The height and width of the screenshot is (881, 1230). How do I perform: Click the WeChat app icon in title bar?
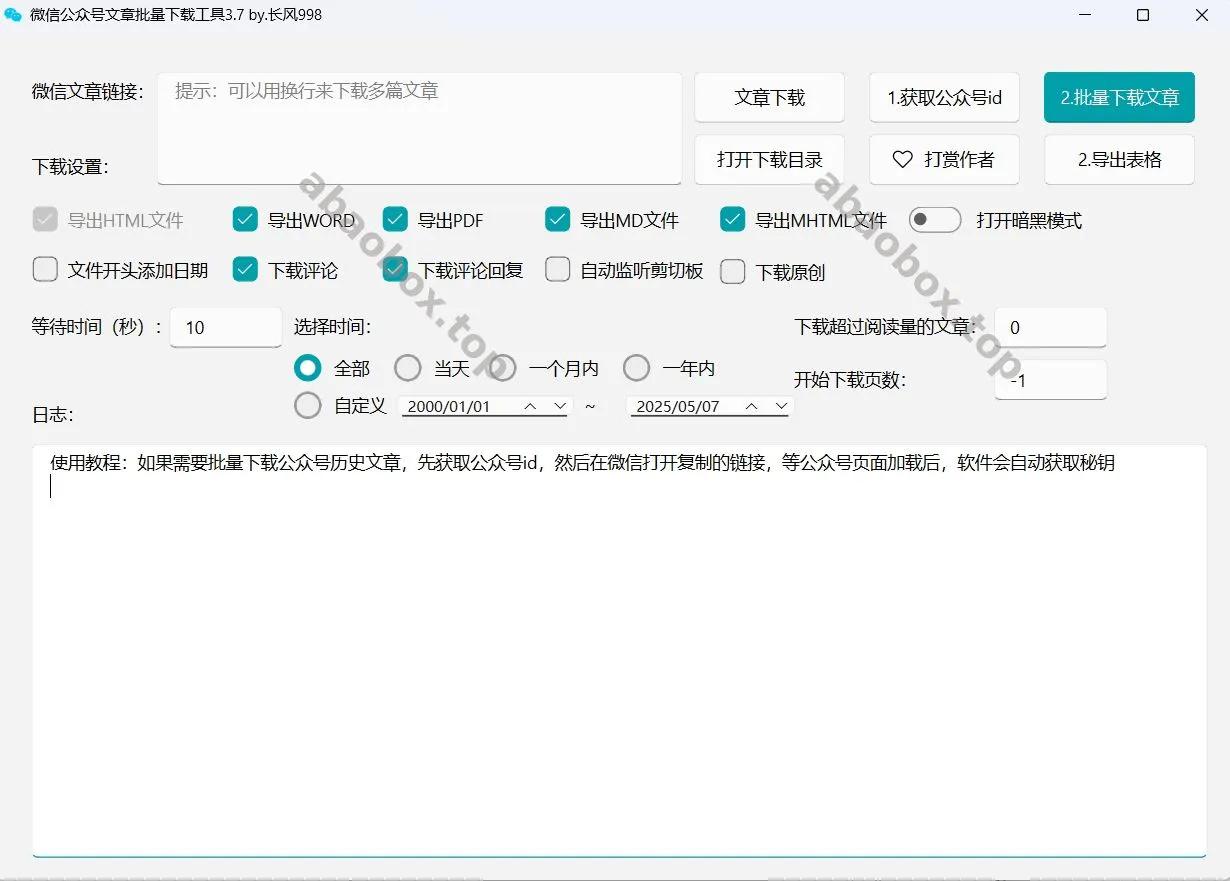click(13, 15)
